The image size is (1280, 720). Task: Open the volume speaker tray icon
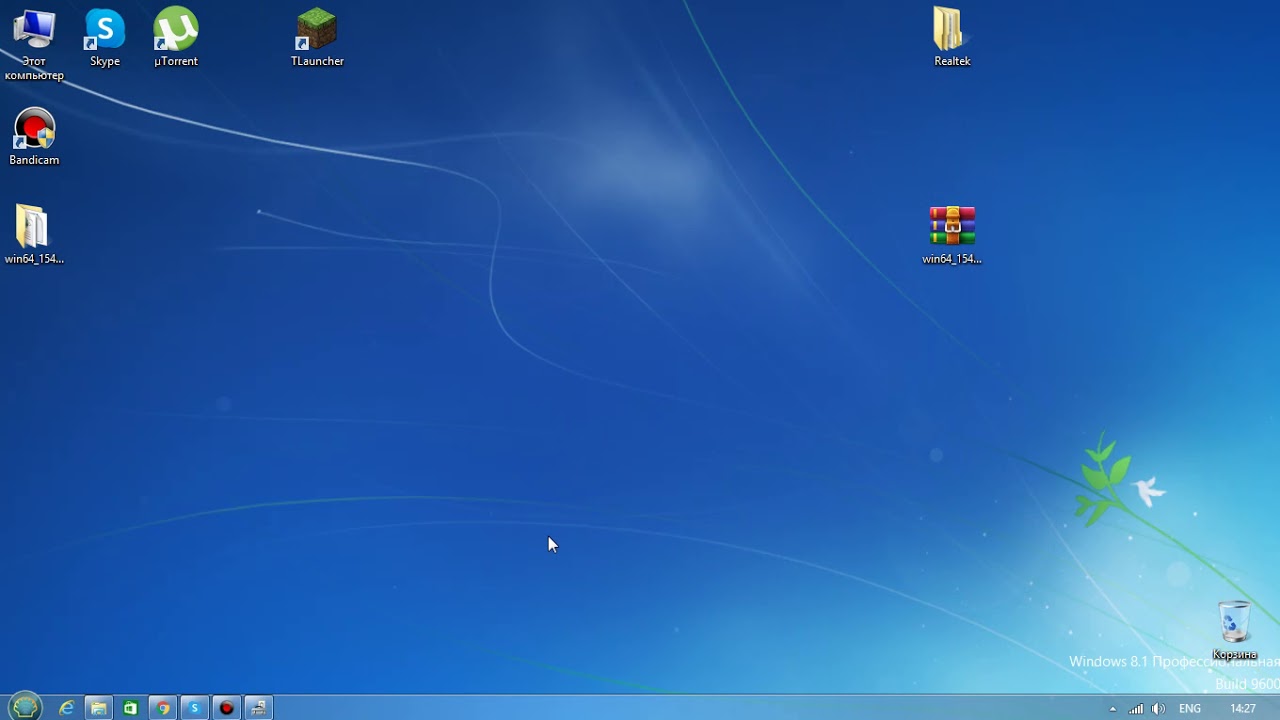[x=1158, y=709]
